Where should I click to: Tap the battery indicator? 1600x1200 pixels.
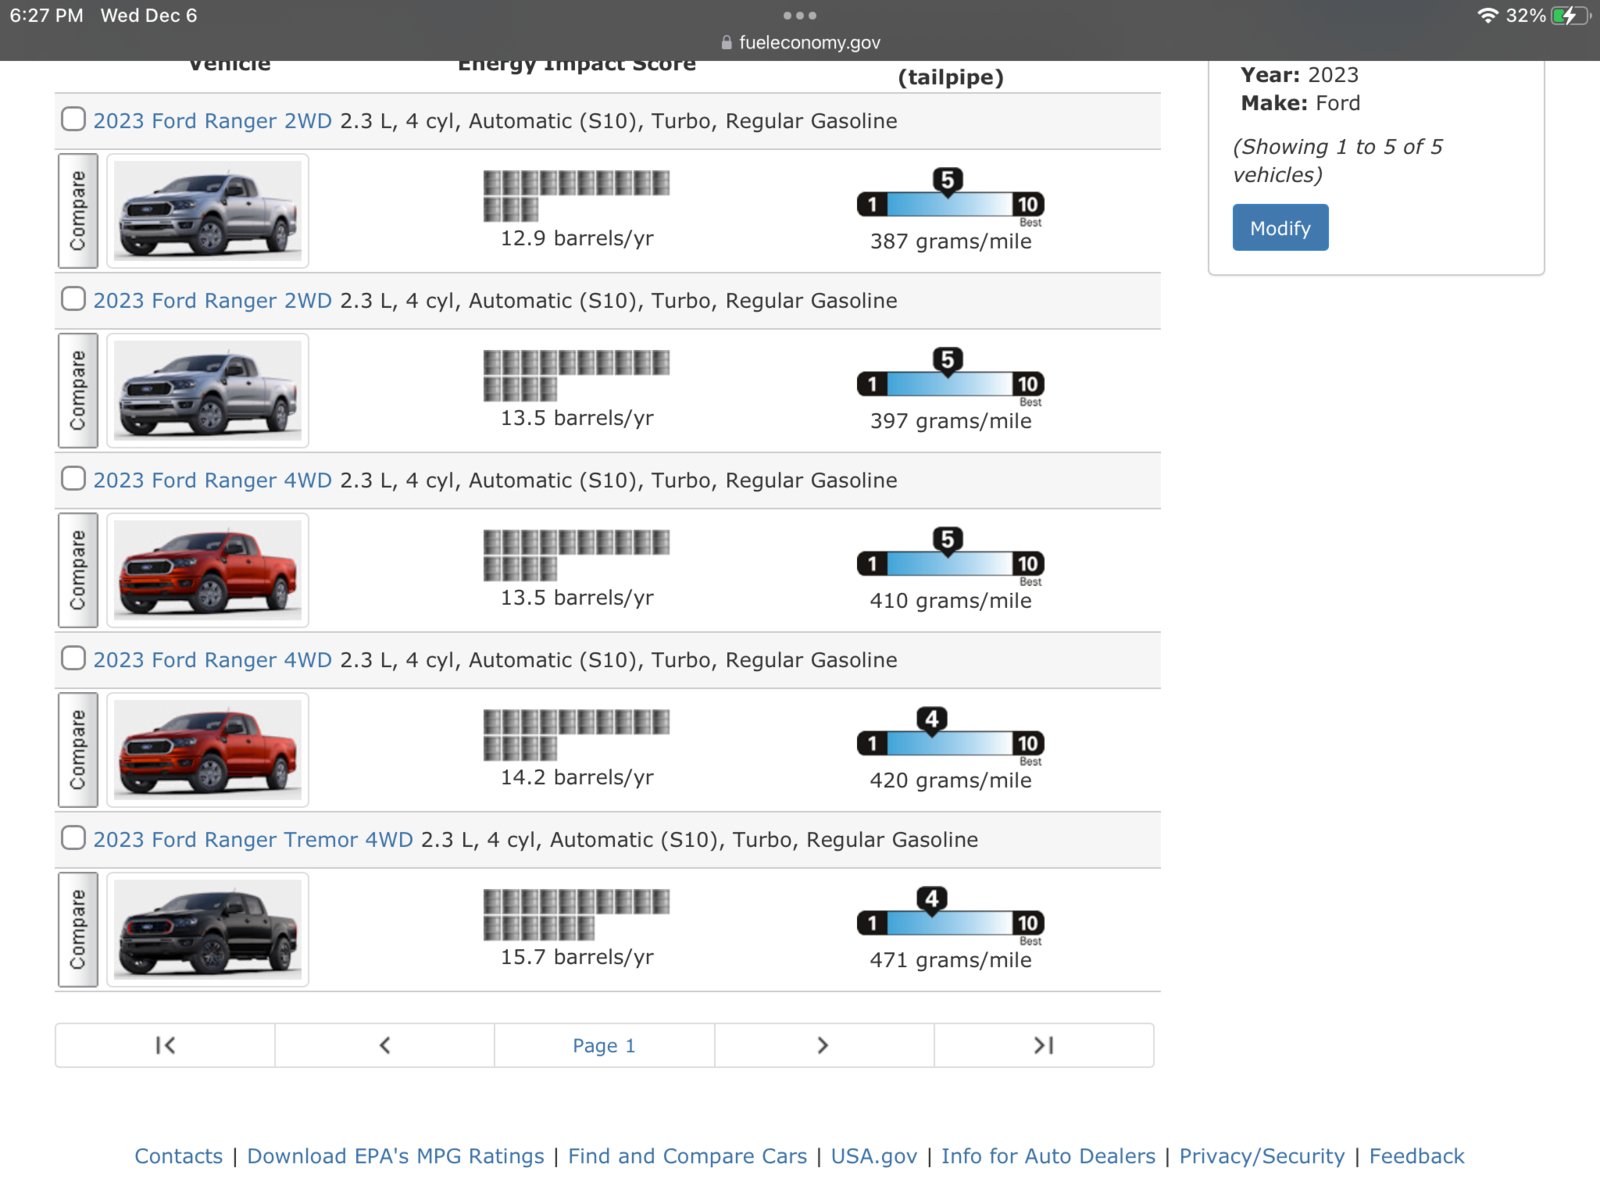tap(1570, 15)
